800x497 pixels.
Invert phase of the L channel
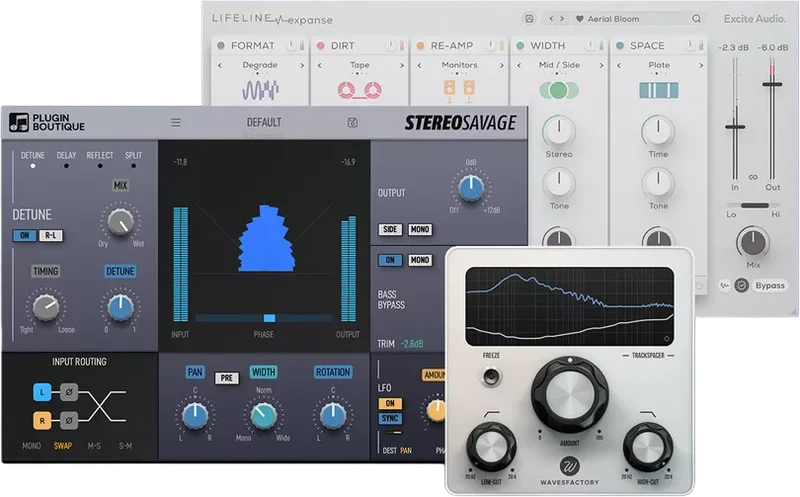[x=69, y=392]
